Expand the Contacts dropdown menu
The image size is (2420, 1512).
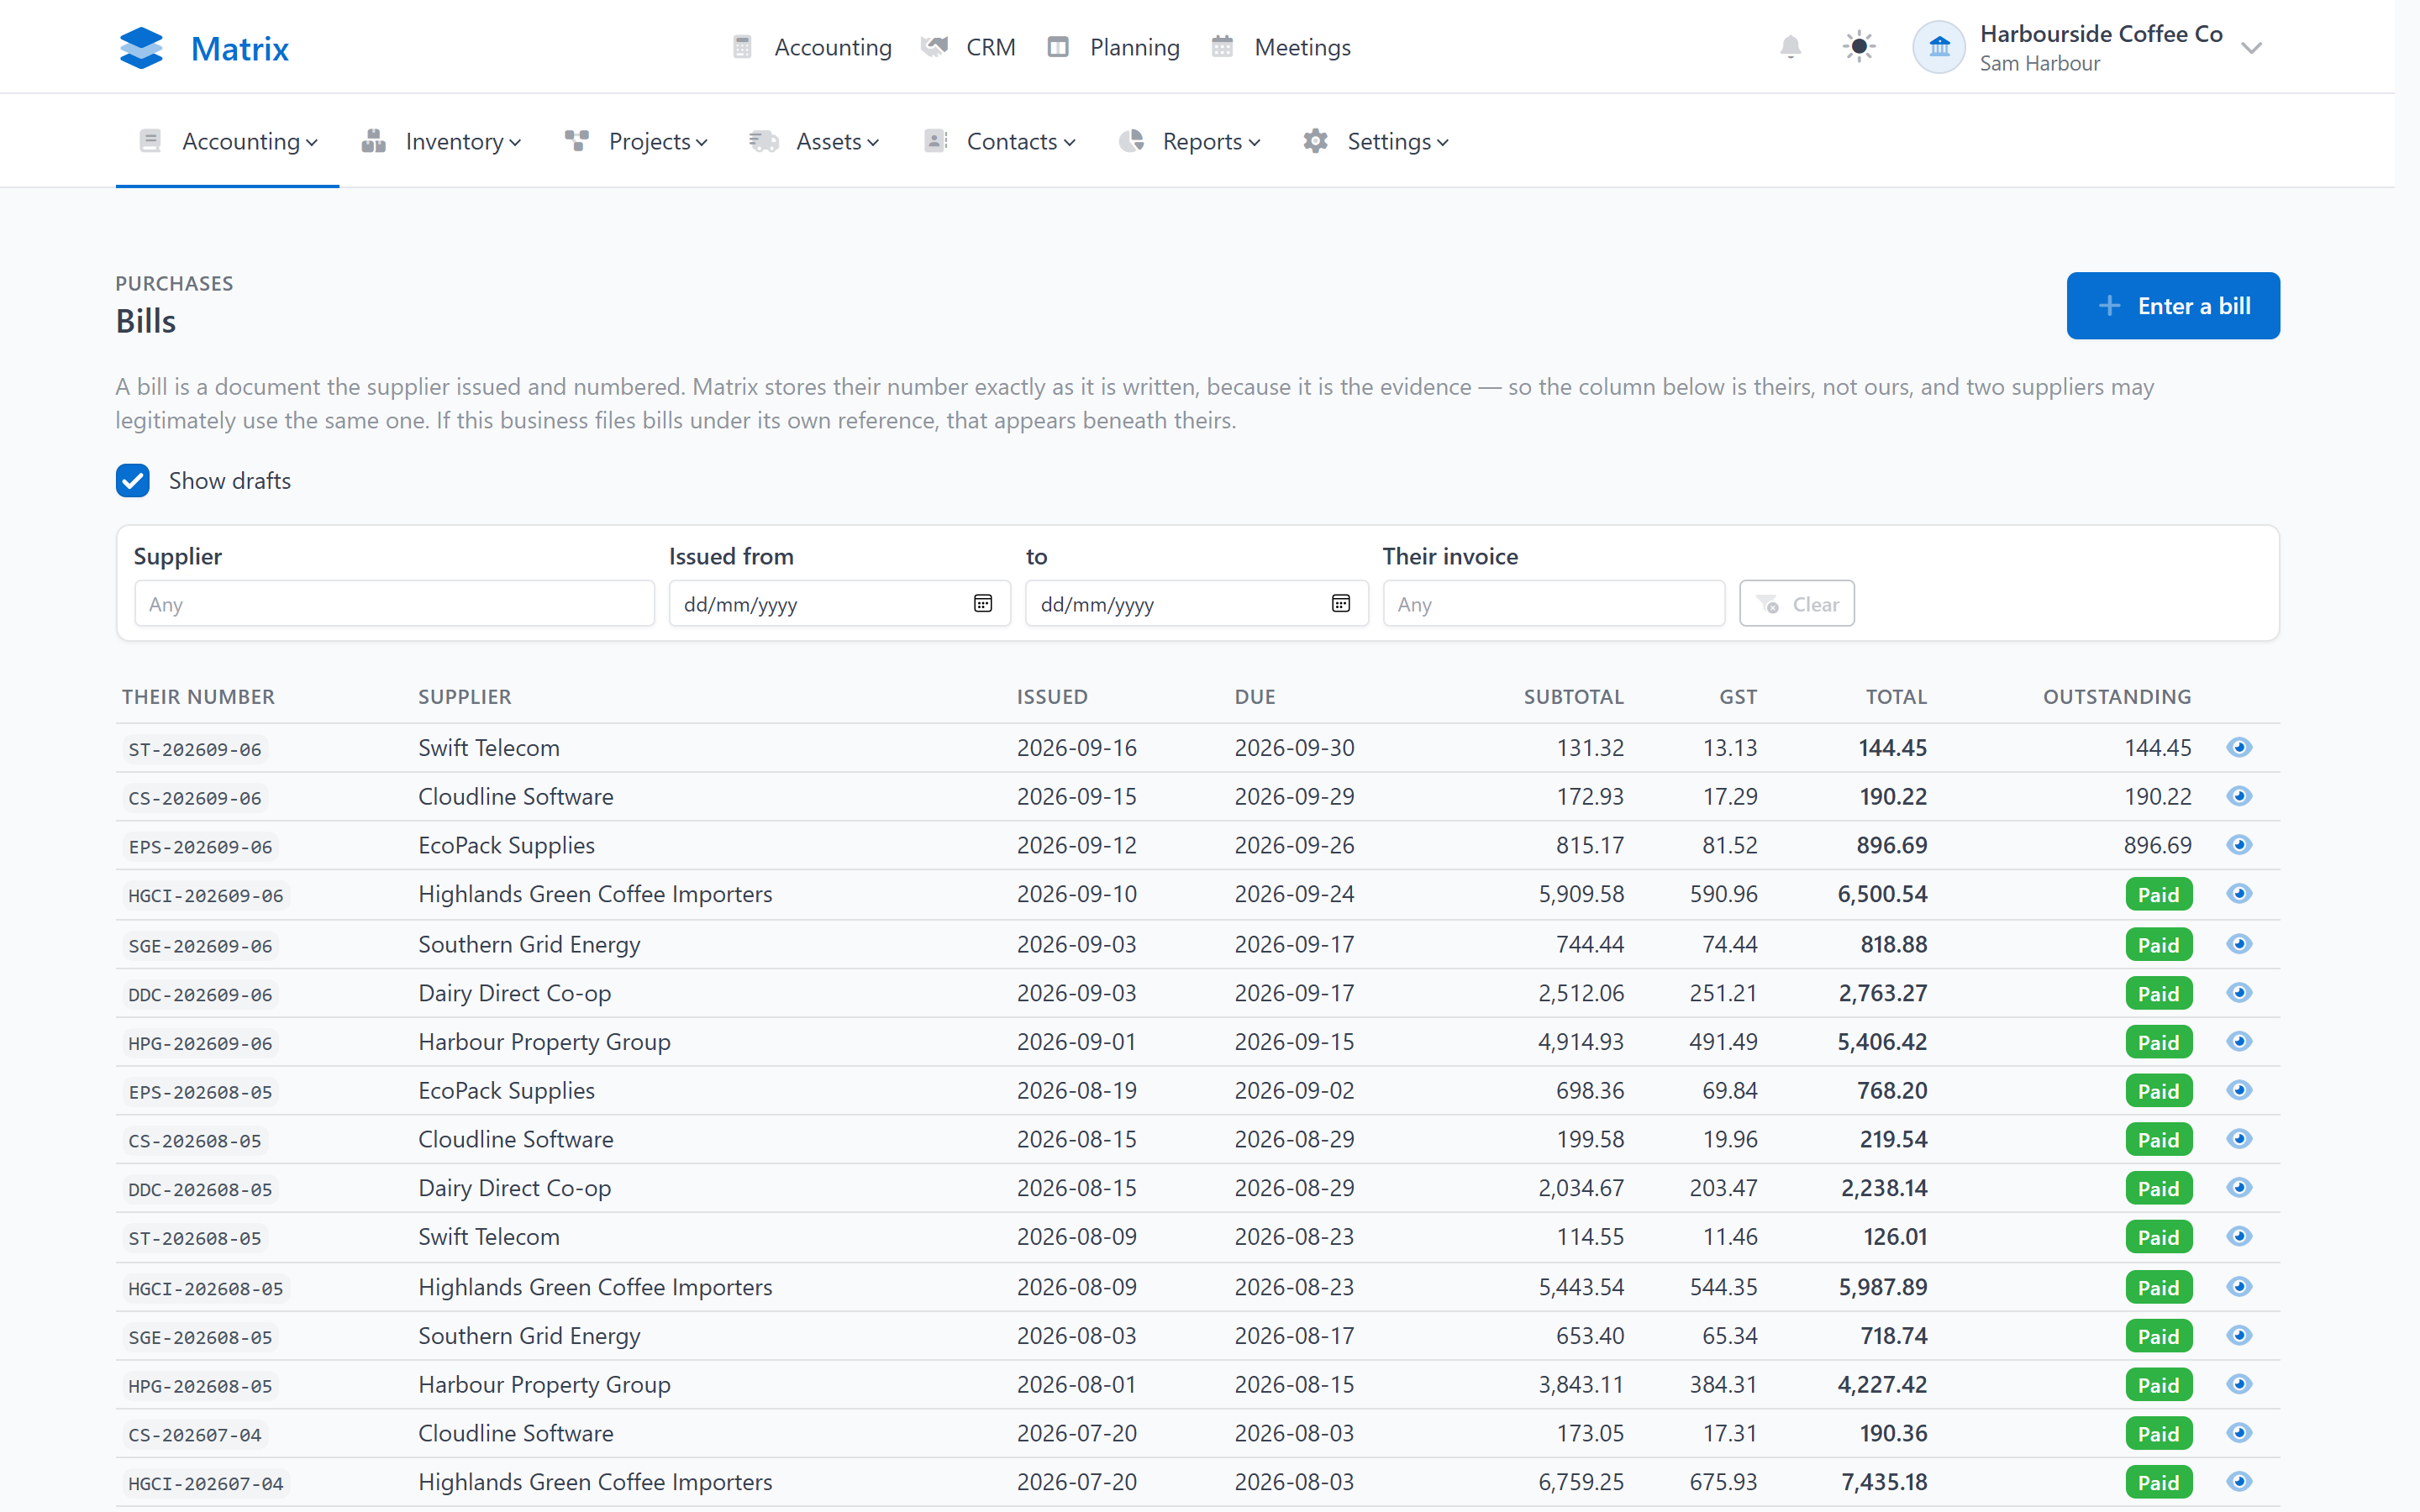click(999, 142)
